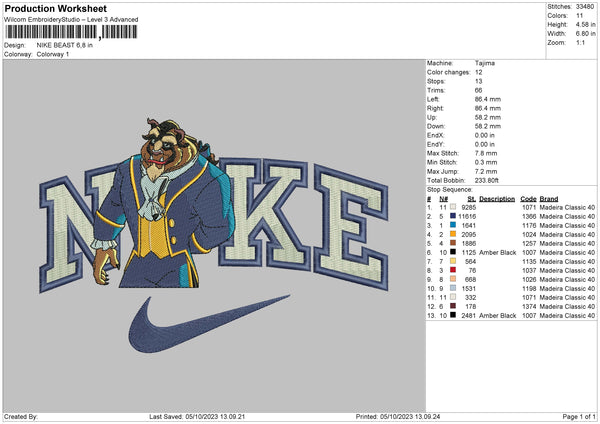Click the Max Jump value 7.2 mm
The image size is (600, 424).
pos(486,171)
